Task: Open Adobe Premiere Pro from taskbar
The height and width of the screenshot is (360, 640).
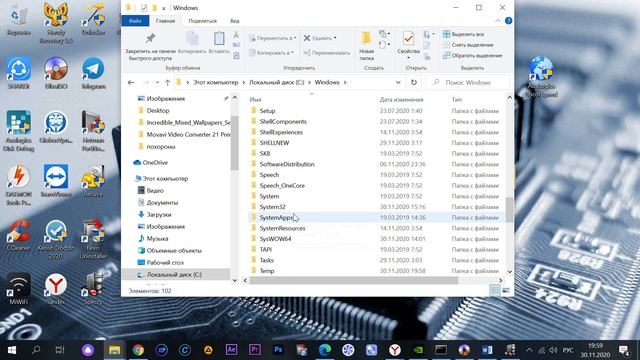Action: point(255,350)
